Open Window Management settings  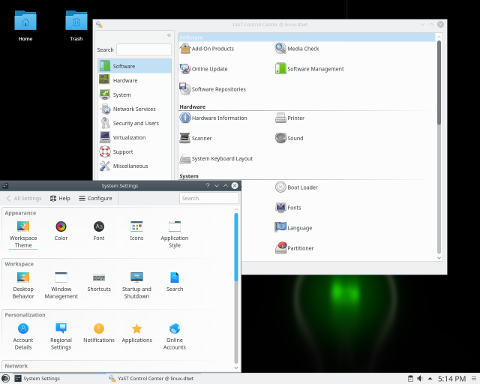point(61,285)
